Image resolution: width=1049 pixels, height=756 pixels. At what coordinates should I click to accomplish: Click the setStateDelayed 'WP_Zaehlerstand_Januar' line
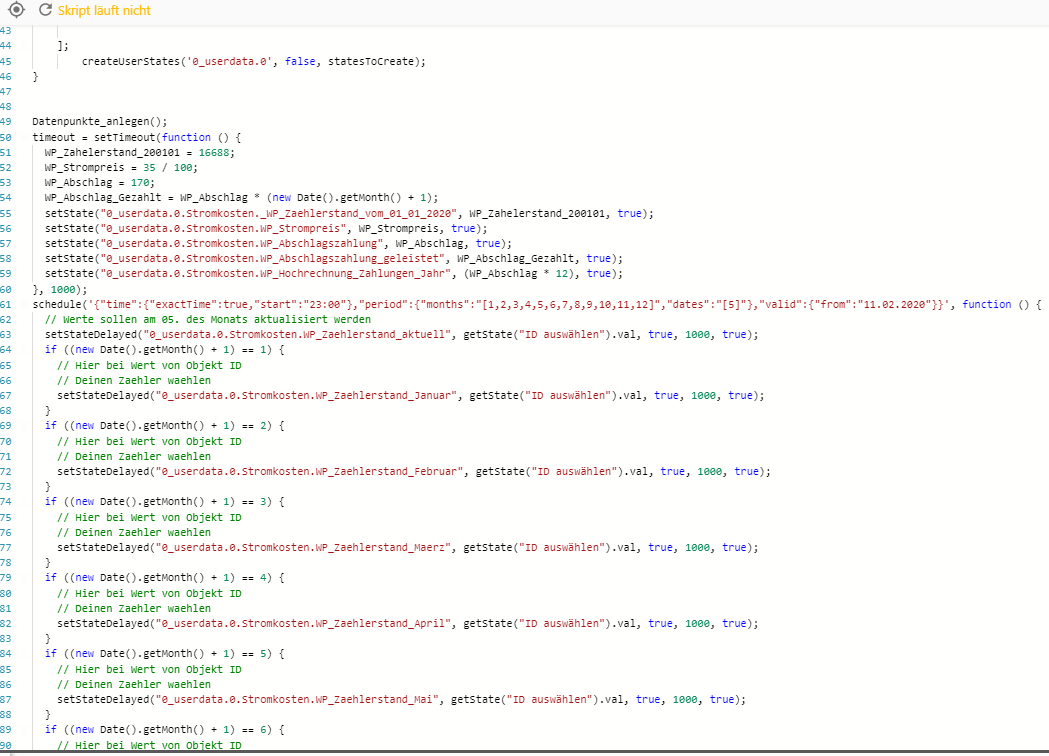click(411, 395)
